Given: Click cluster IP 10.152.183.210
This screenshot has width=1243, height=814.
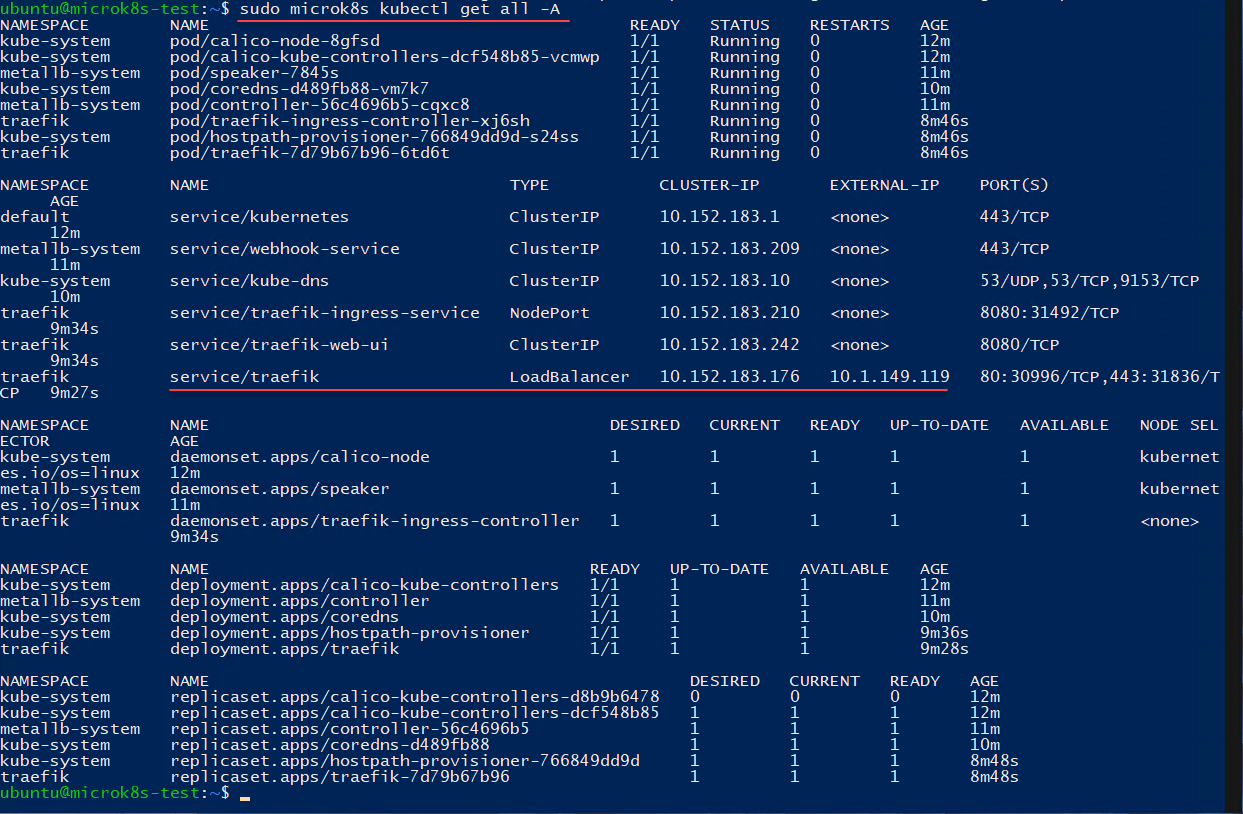Looking at the screenshot, I should [x=730, y=313].
